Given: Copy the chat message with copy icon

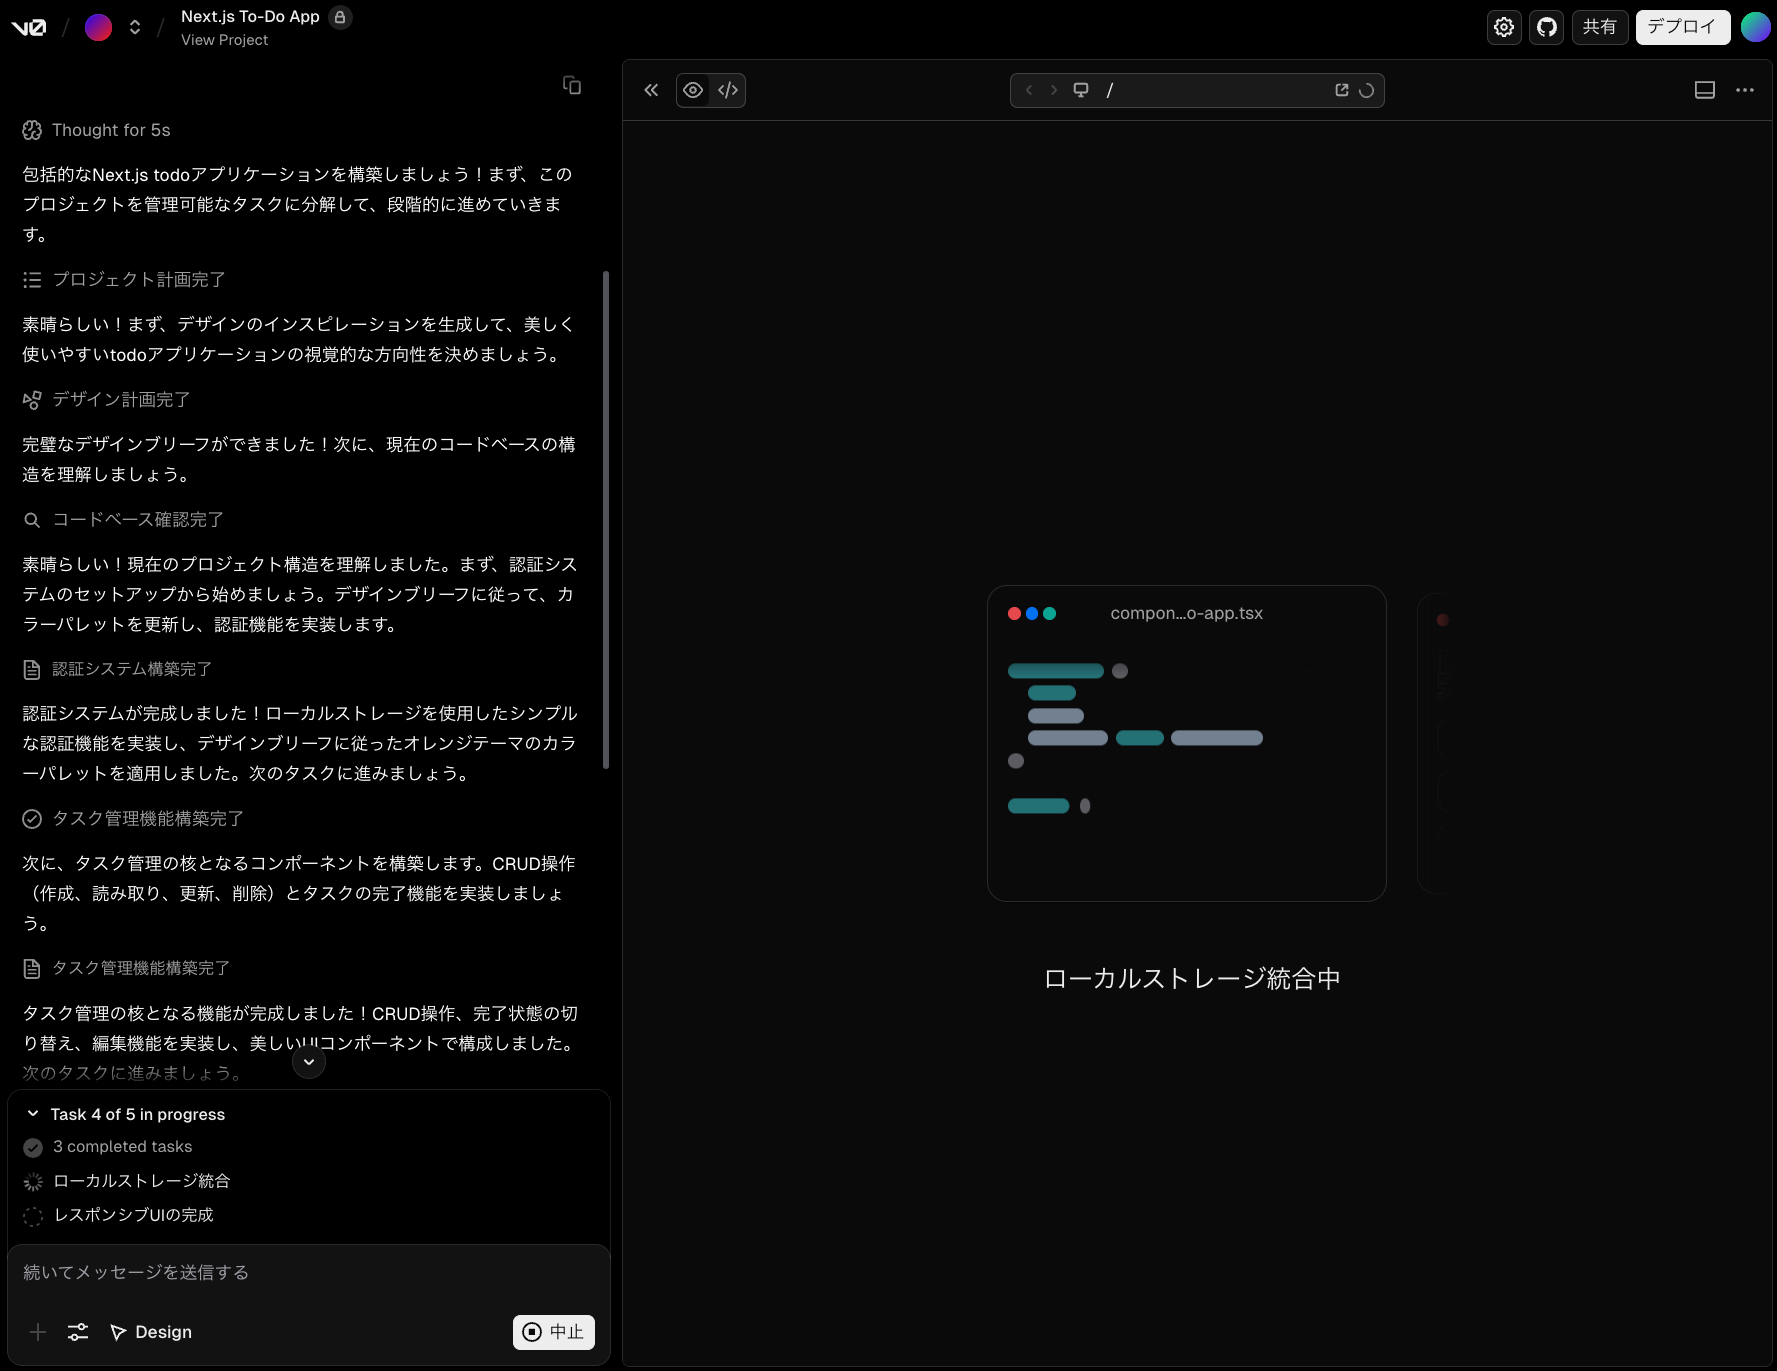Looking at the screenshot, I should coord(572,85).
